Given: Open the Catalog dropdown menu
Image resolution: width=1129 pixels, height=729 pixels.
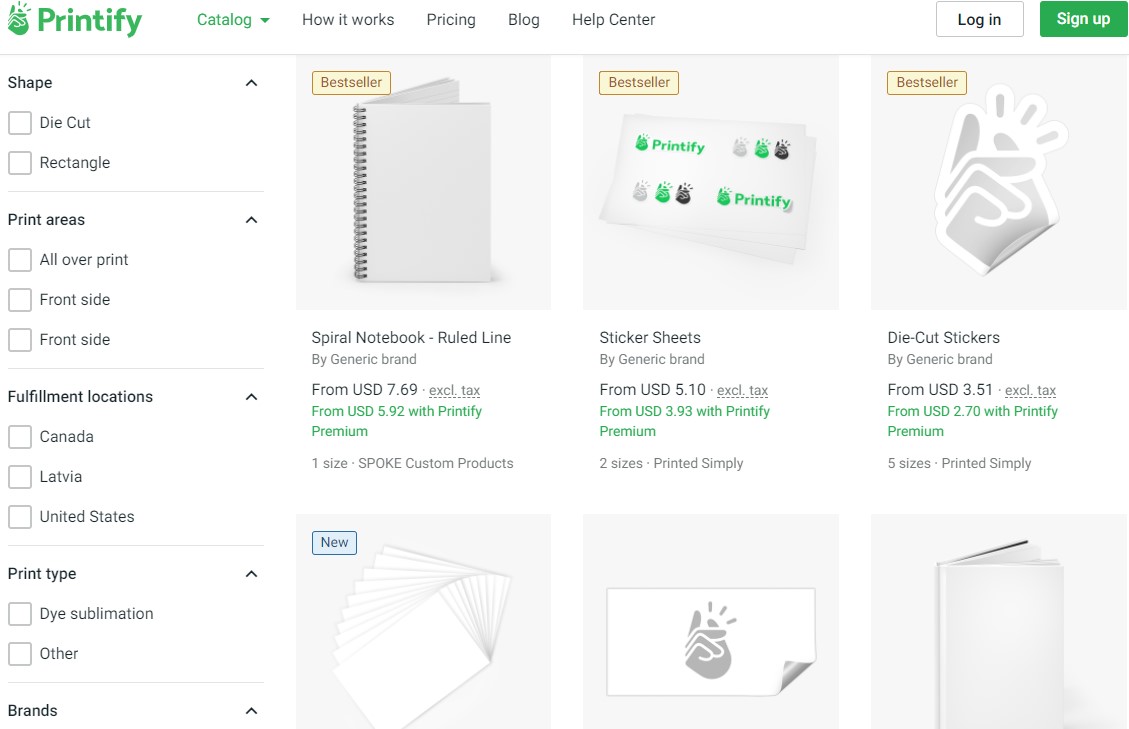Looking at the screenshot, I should pos(232,19).
